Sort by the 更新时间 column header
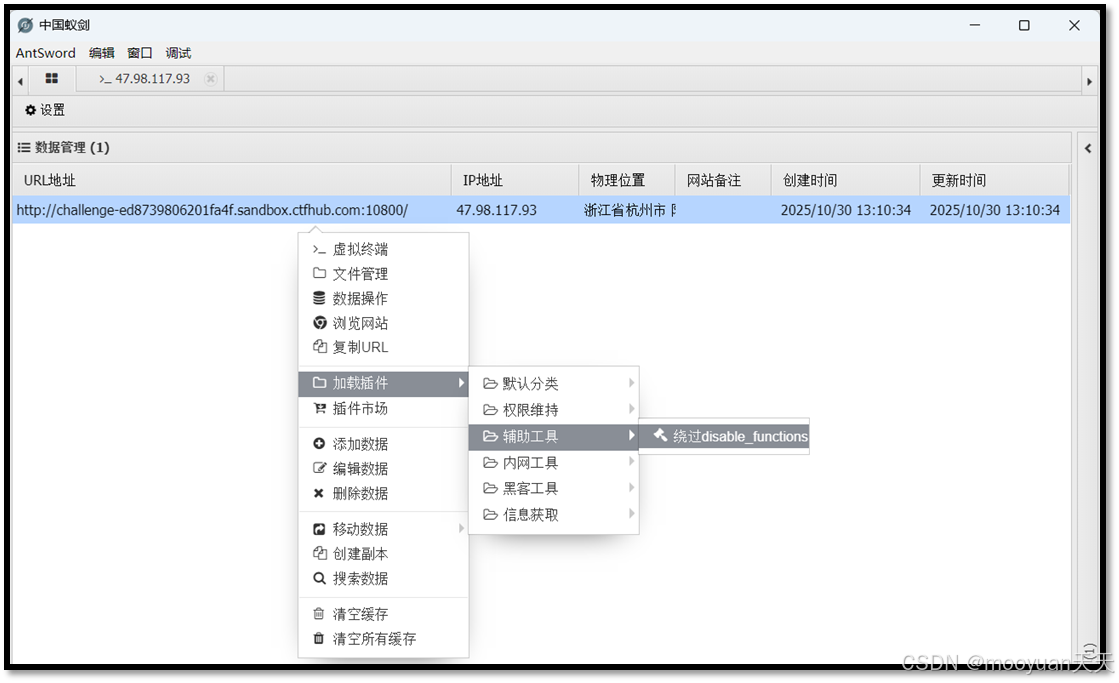Screen dimensions: 1119x683 coord(995,180)
